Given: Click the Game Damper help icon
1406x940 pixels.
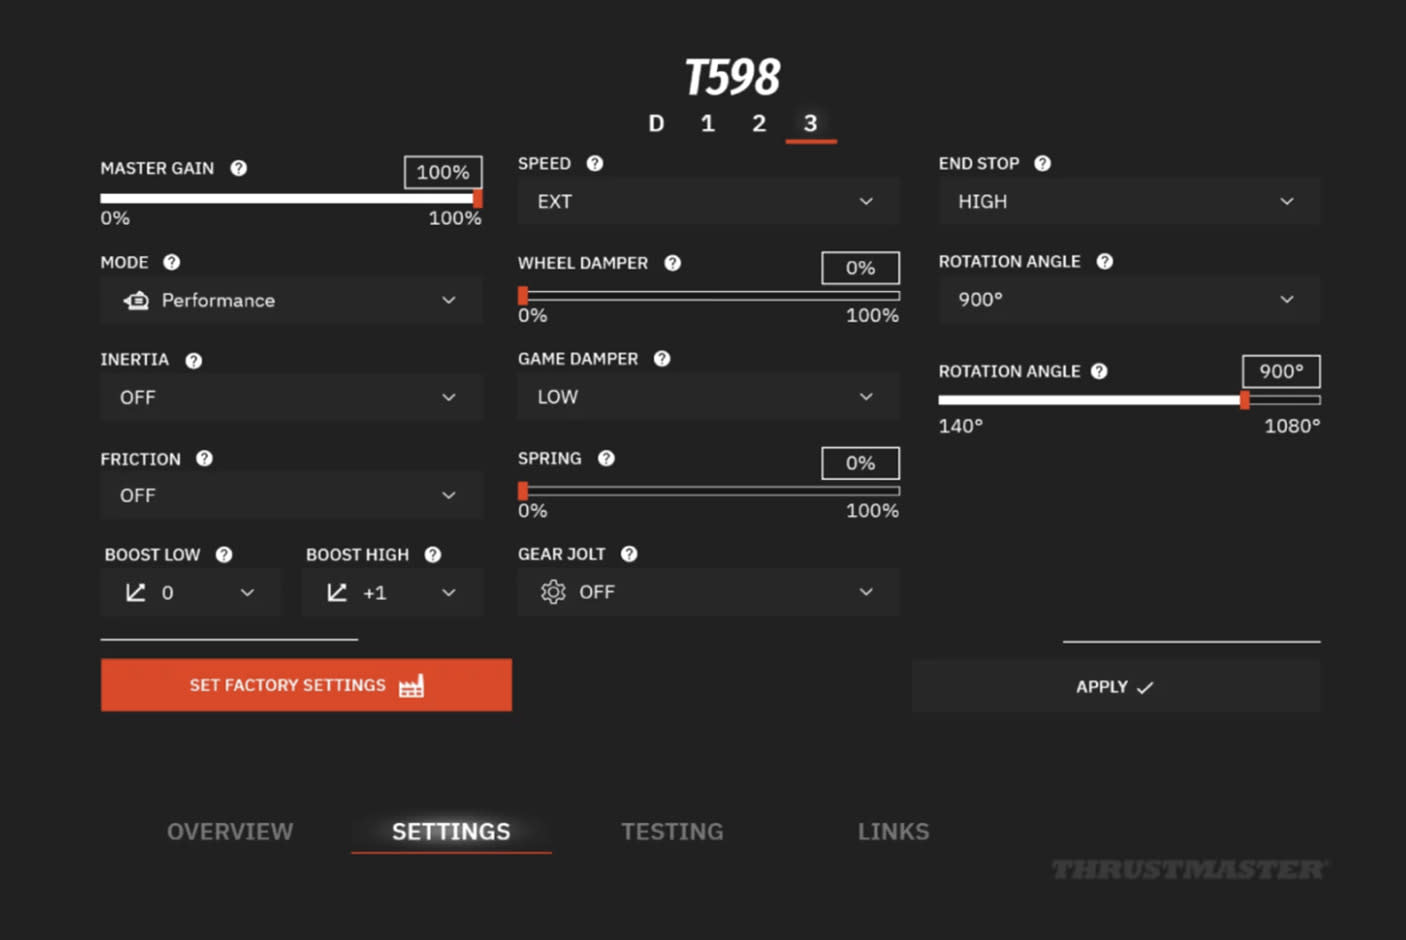Looking at the screenshot, I should [662, 359].
